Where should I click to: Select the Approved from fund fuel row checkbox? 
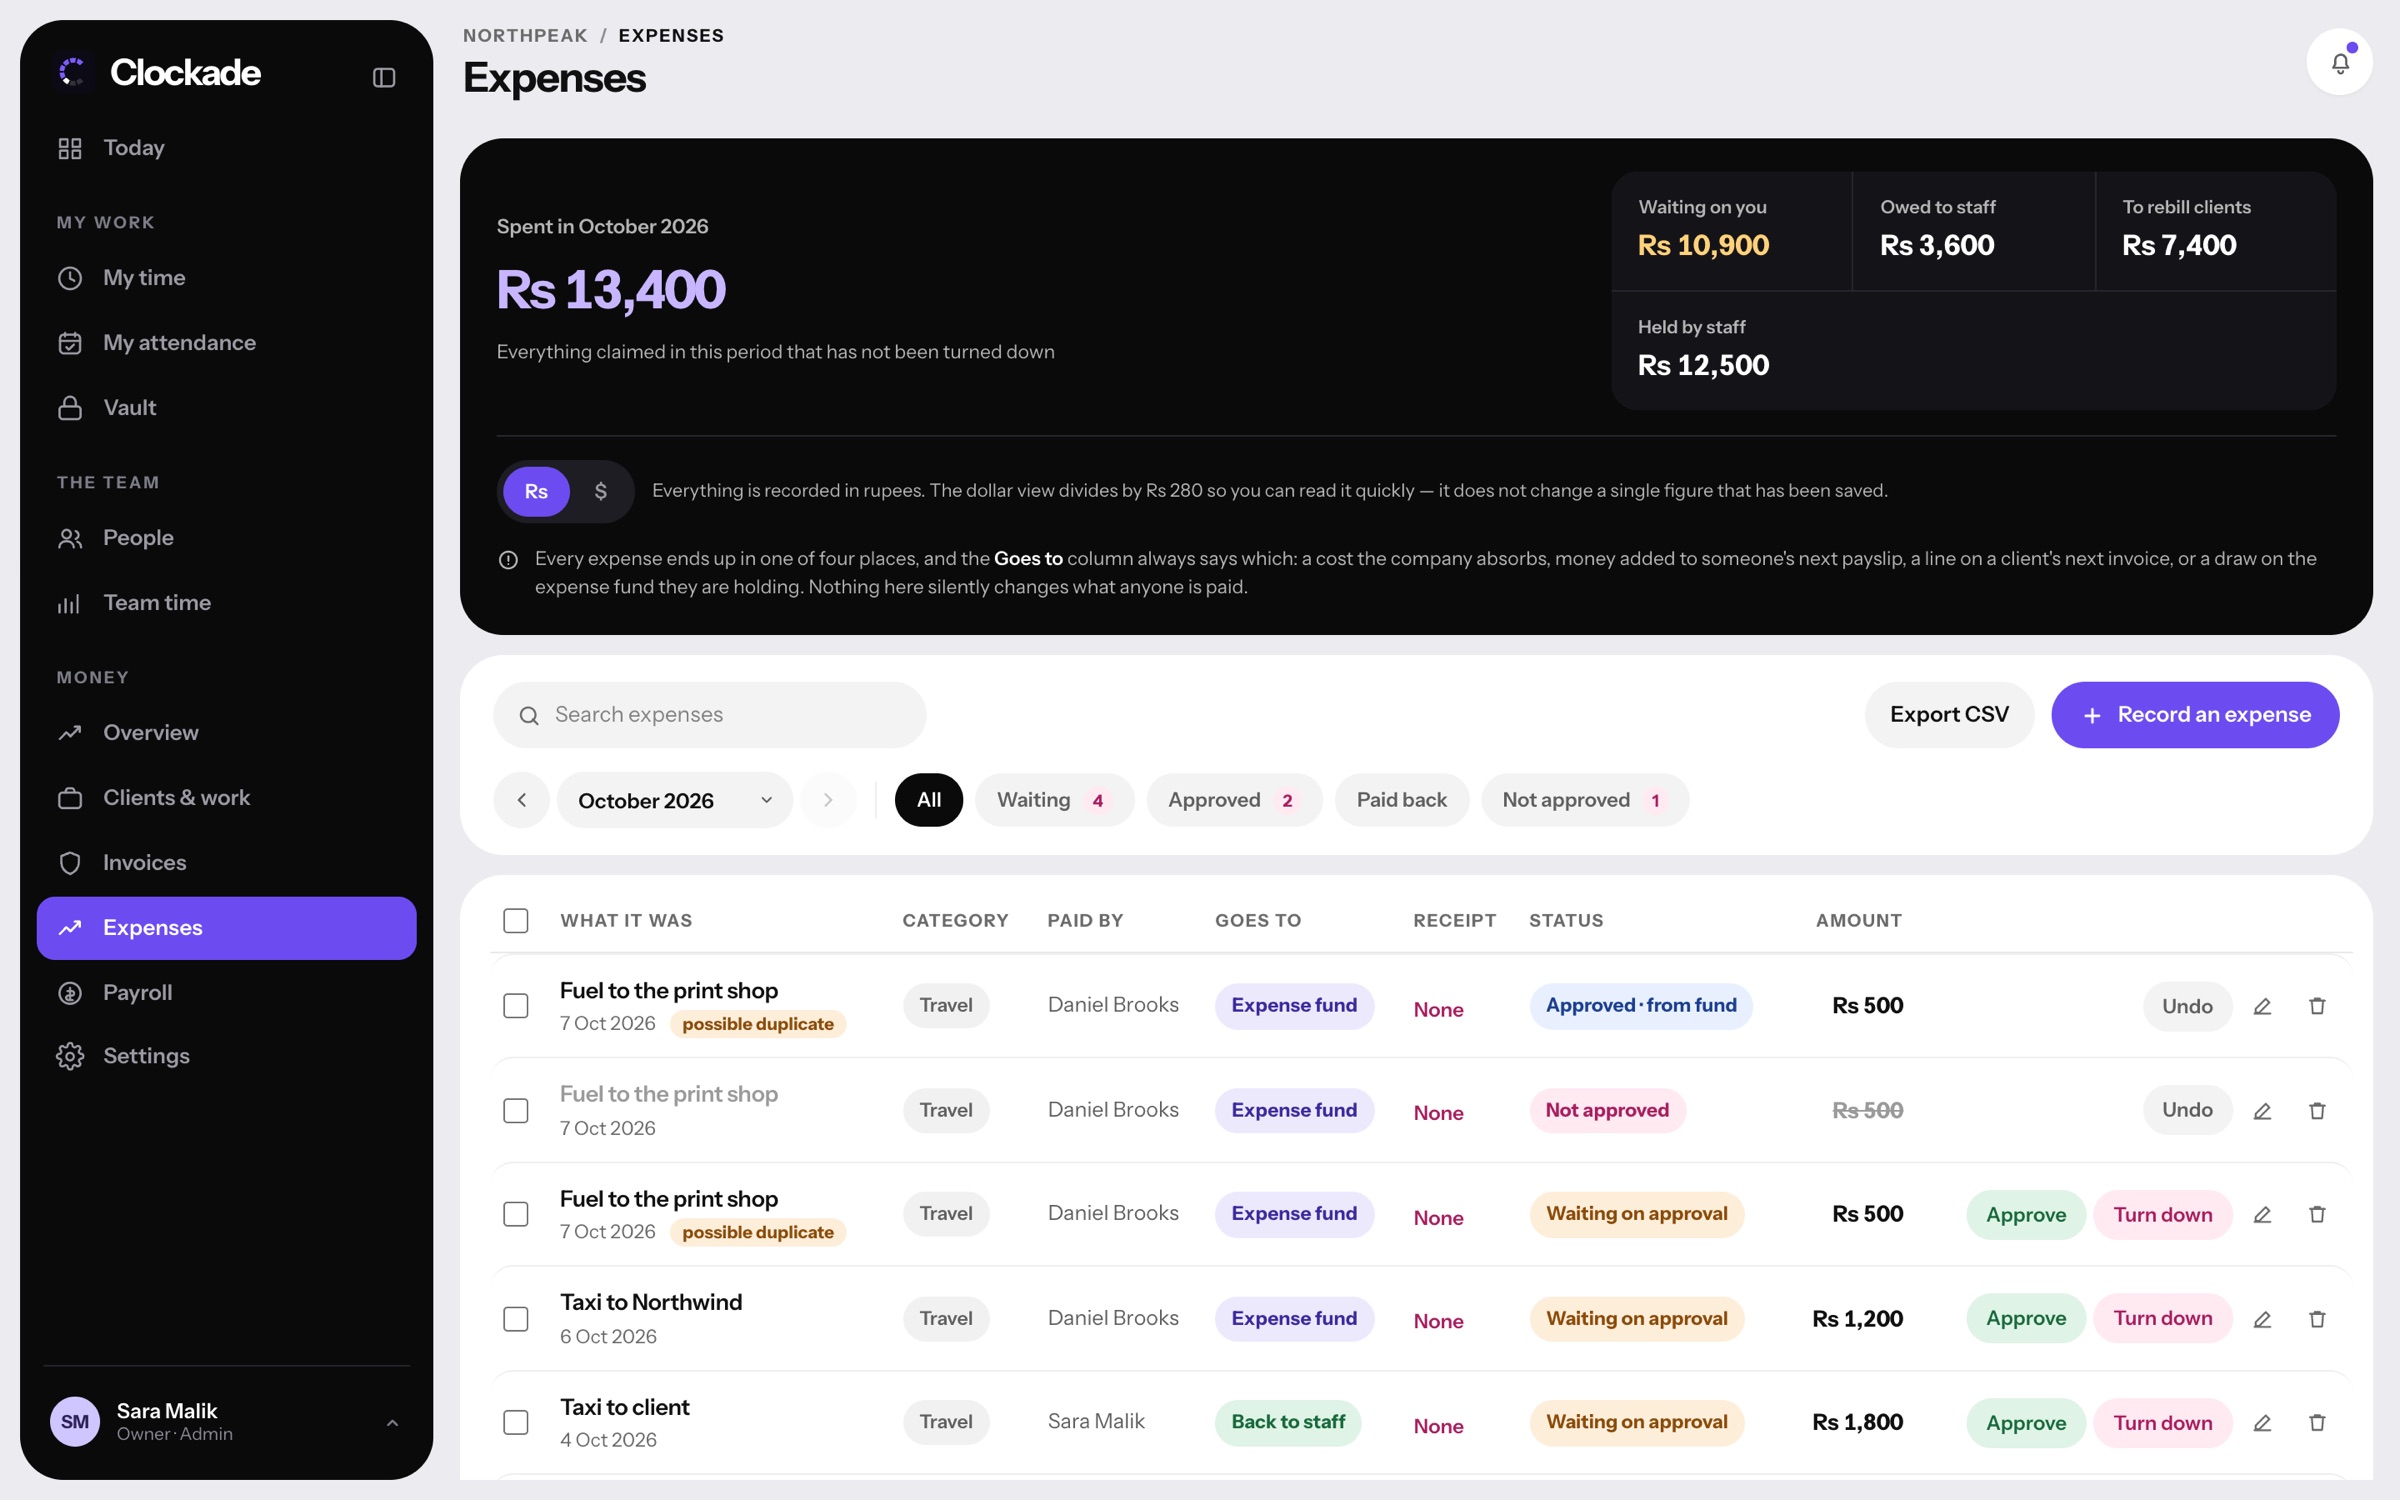(516, 1005)
